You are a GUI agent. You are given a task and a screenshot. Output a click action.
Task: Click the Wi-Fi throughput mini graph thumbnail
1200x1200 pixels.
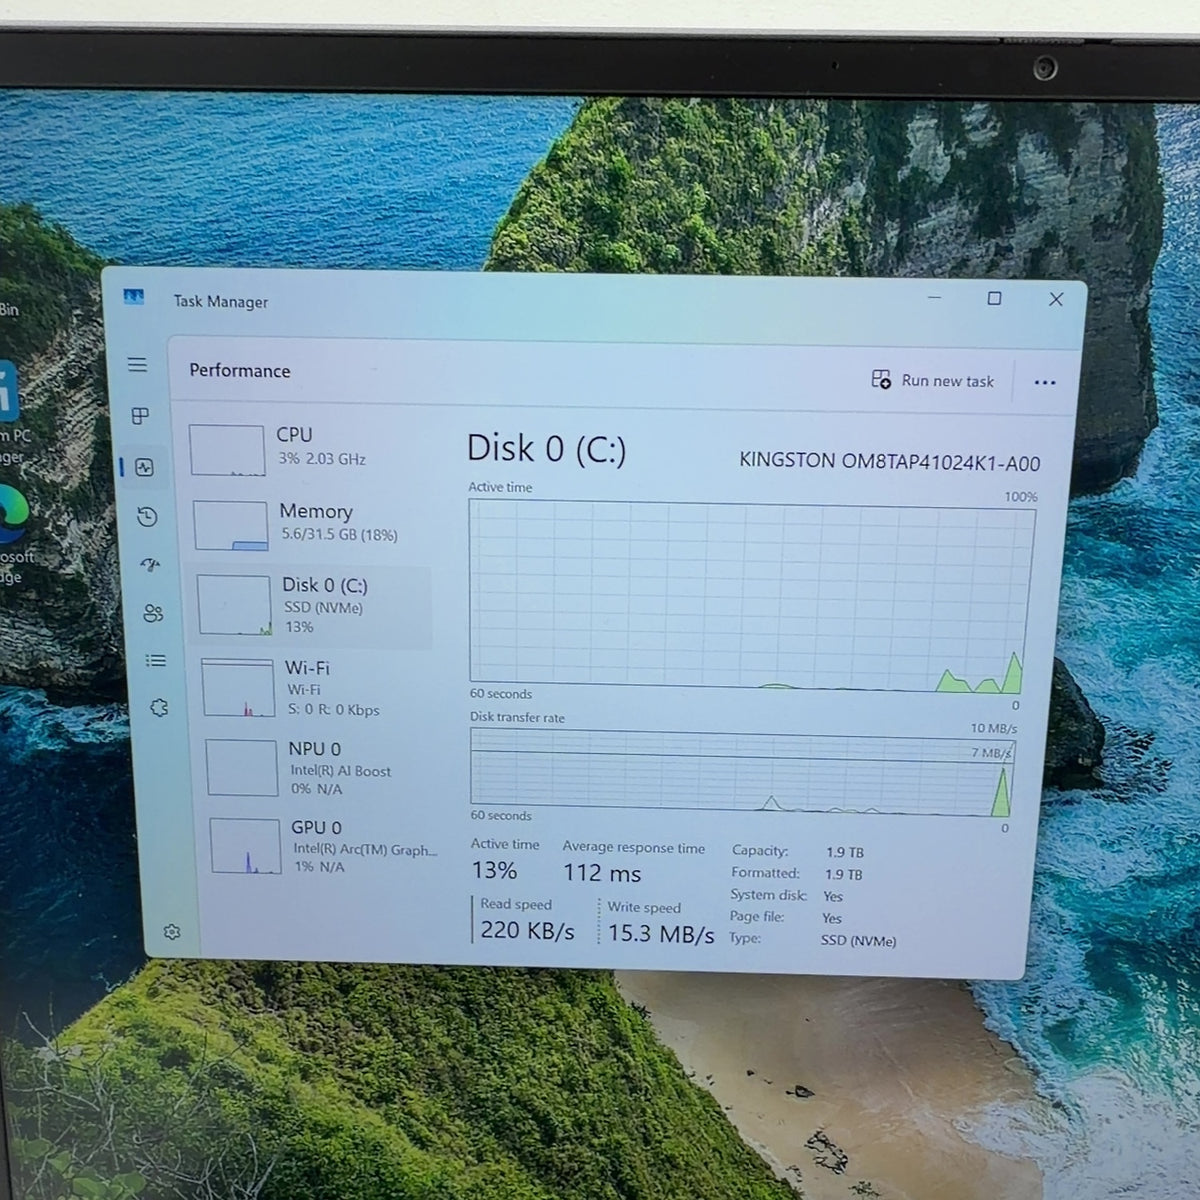238,688
